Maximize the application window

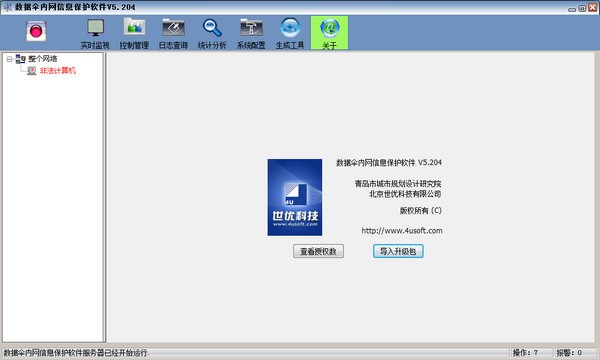(x=582, y=8)
